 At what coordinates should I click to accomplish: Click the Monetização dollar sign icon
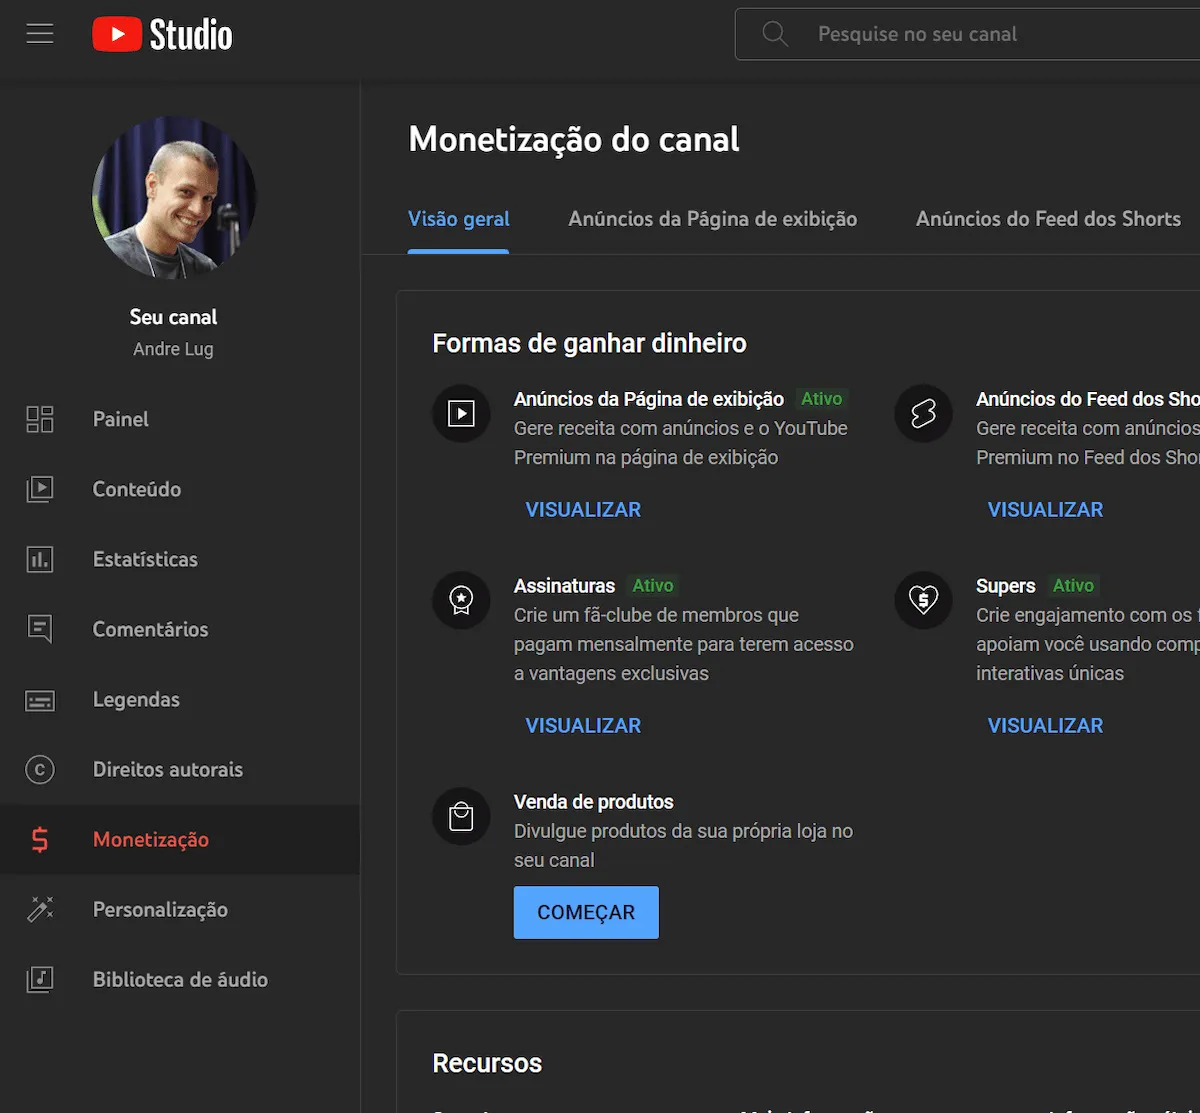[40, 839]
